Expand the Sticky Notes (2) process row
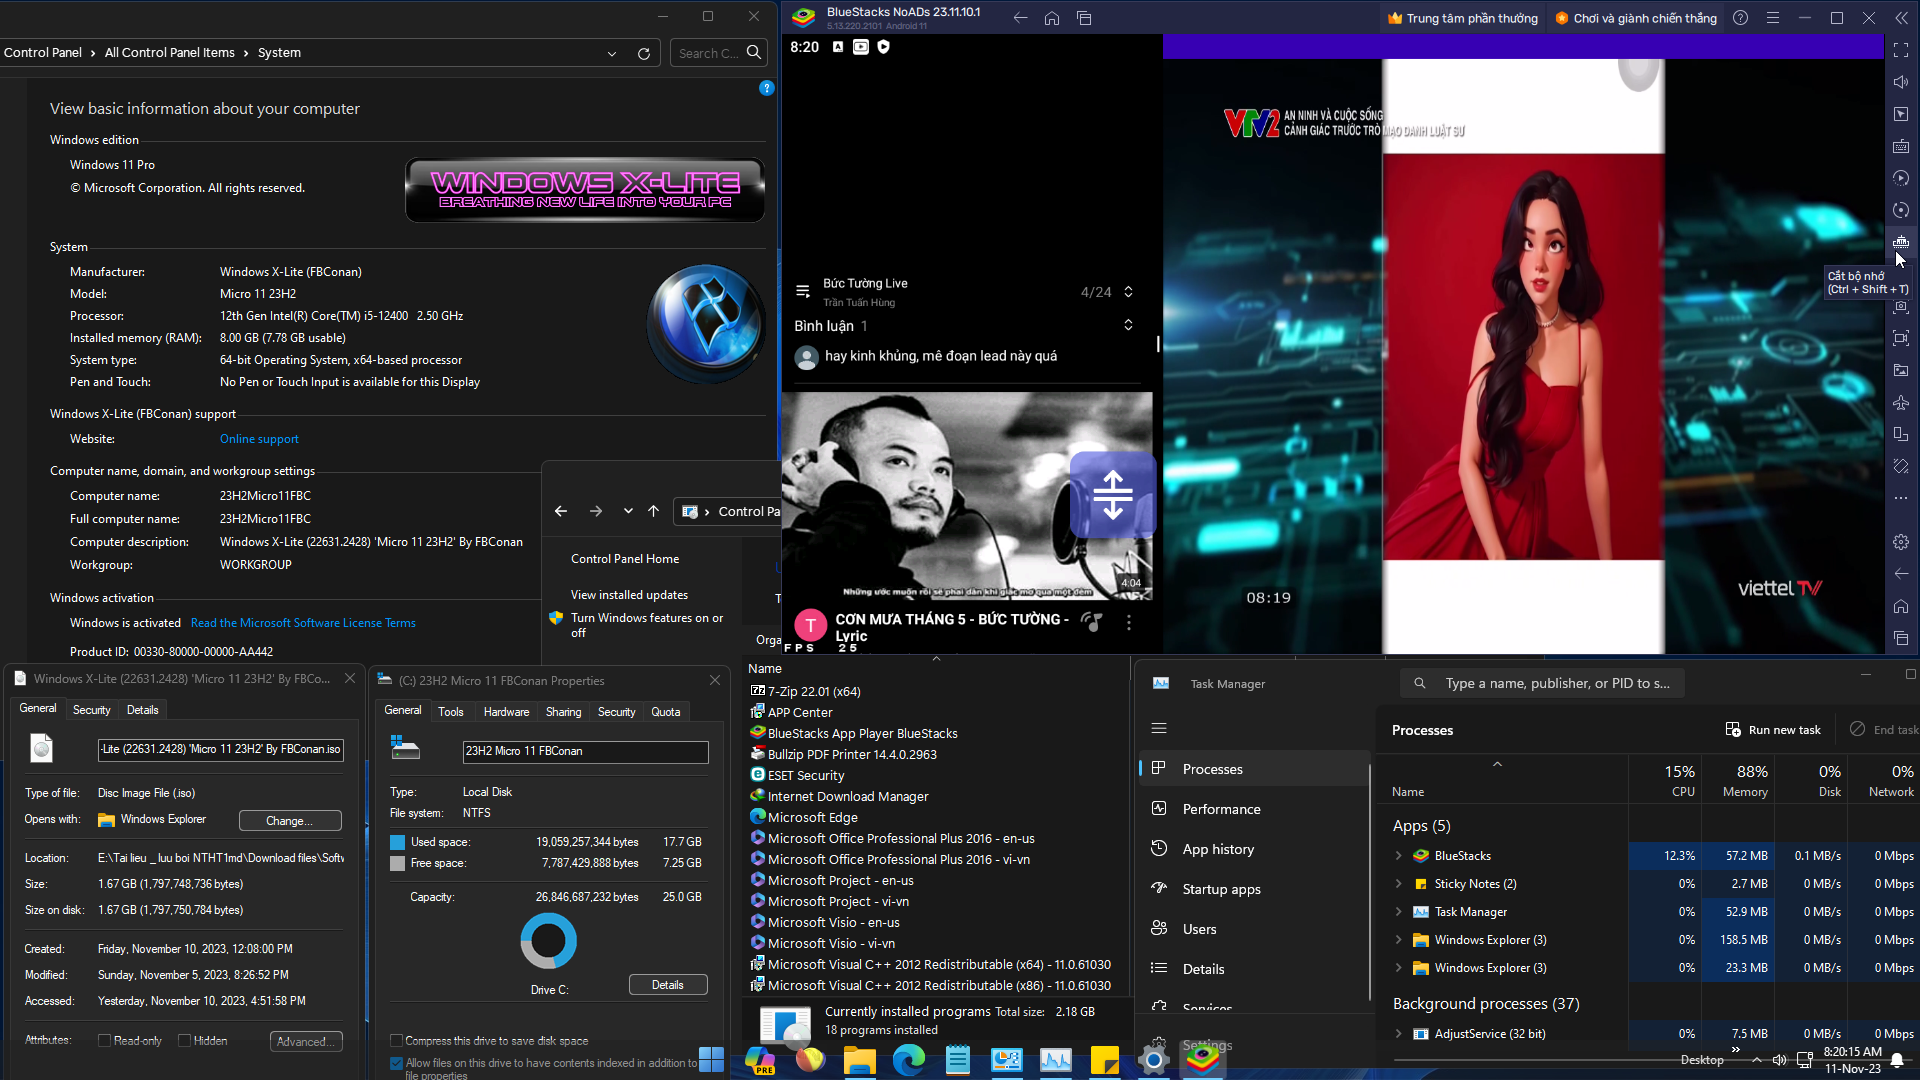 (1398, 884)
